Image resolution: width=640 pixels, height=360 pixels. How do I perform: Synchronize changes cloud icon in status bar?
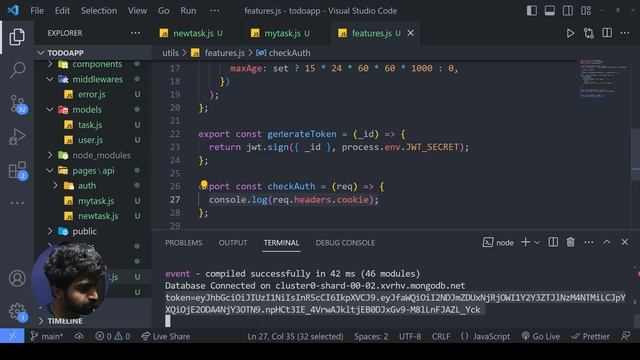click(79, 336)
